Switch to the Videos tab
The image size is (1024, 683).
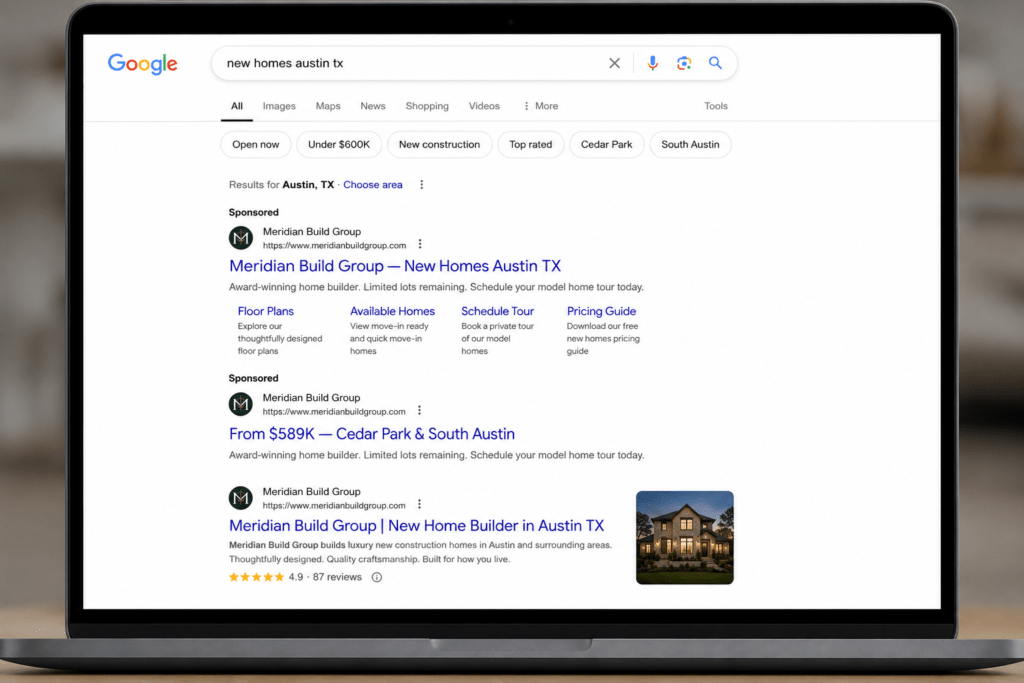484,106
